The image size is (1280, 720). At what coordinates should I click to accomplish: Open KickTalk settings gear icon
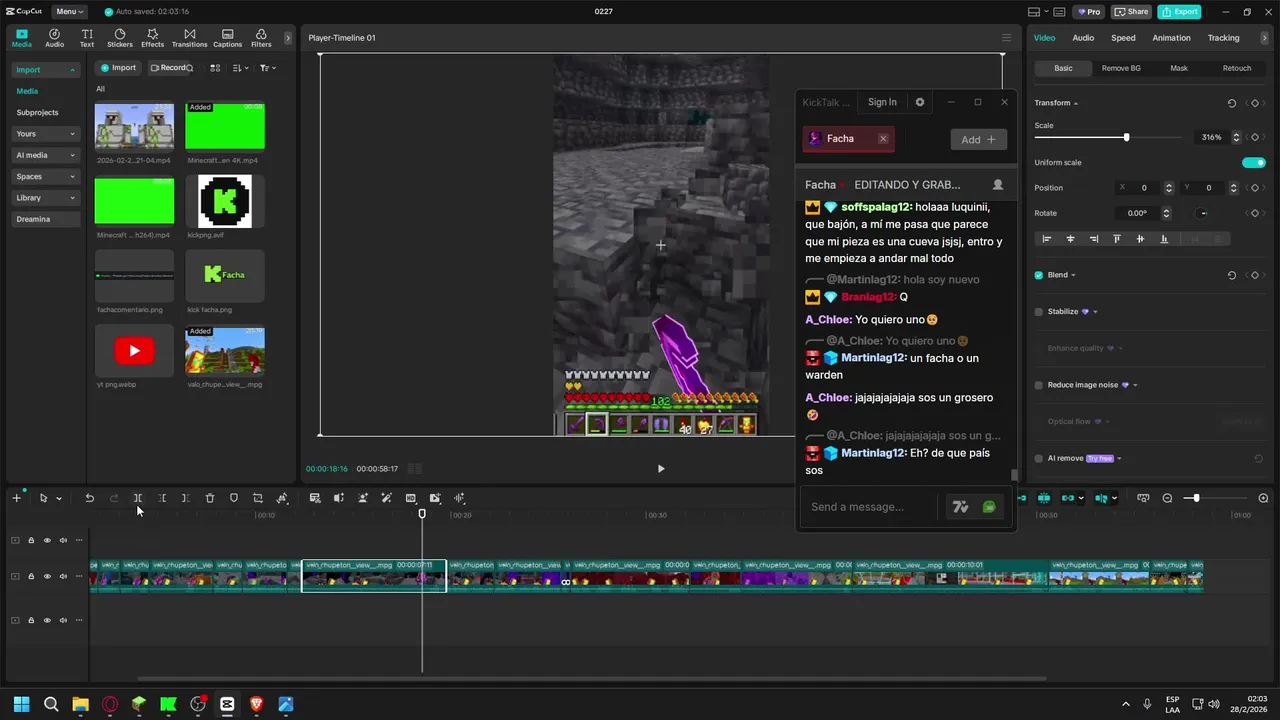(x=920, y=102)
